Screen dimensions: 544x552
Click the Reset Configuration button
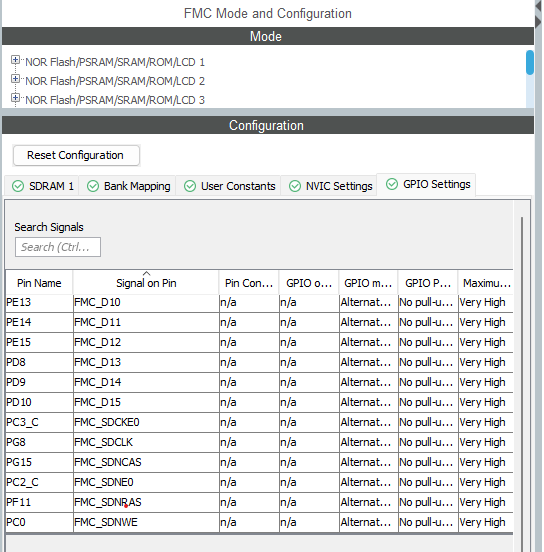pos(76,155)
